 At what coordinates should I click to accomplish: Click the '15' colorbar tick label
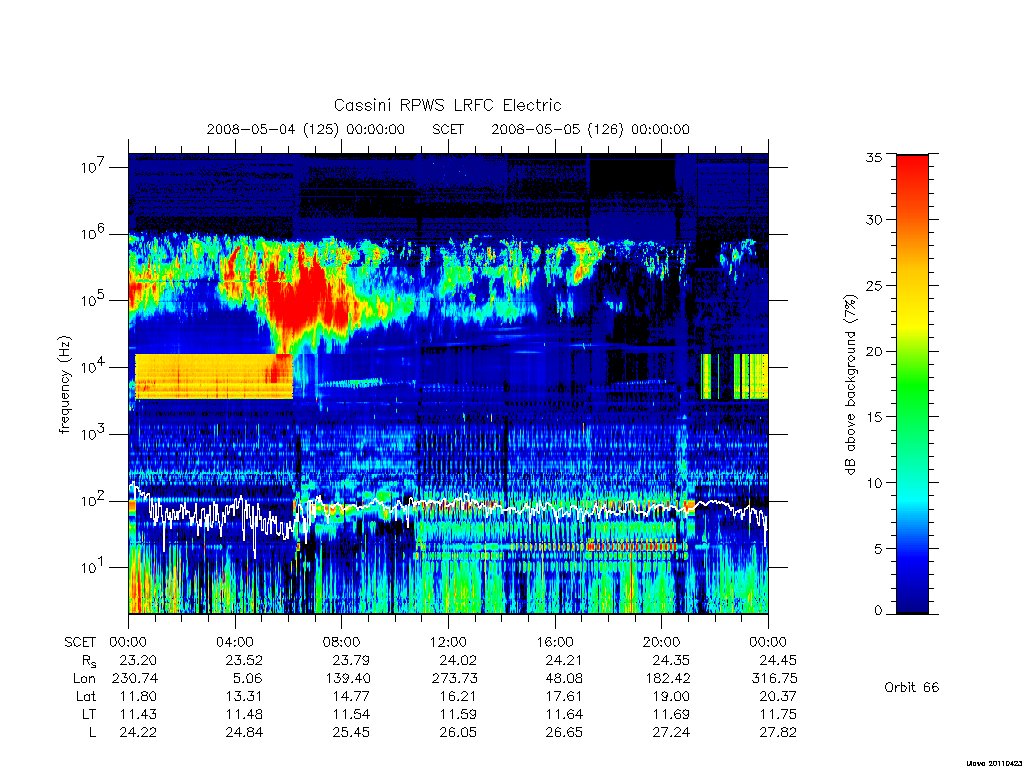[x=873, y=416]
